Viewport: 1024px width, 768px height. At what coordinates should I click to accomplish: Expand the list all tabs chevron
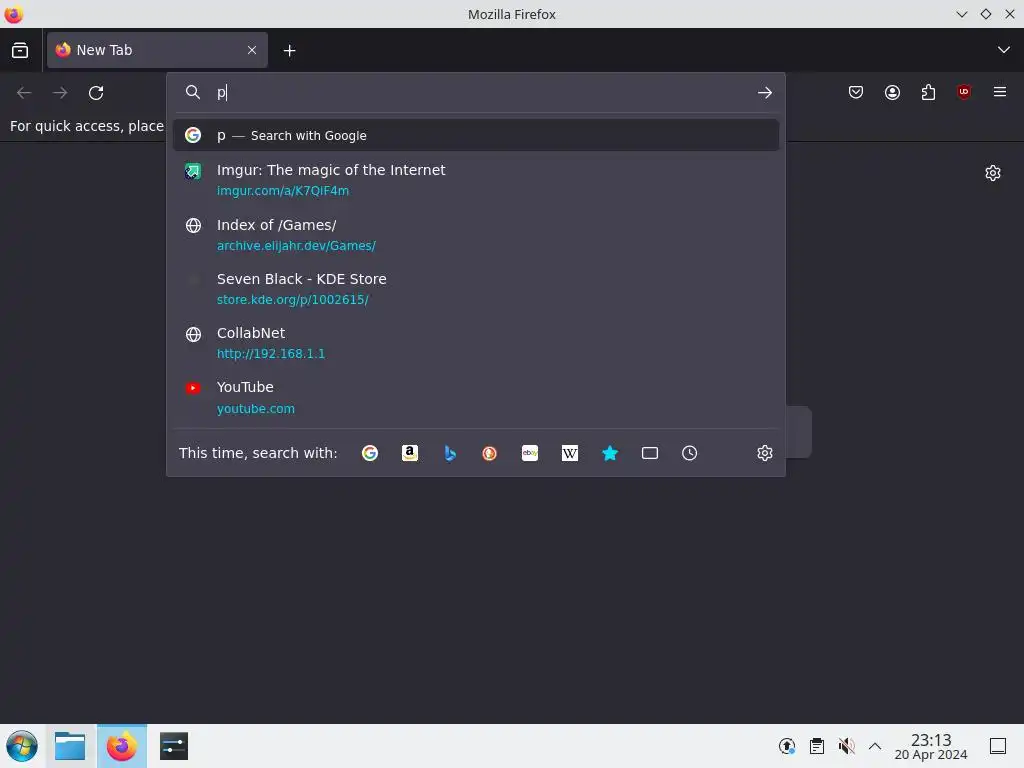tap(1004, 50)
